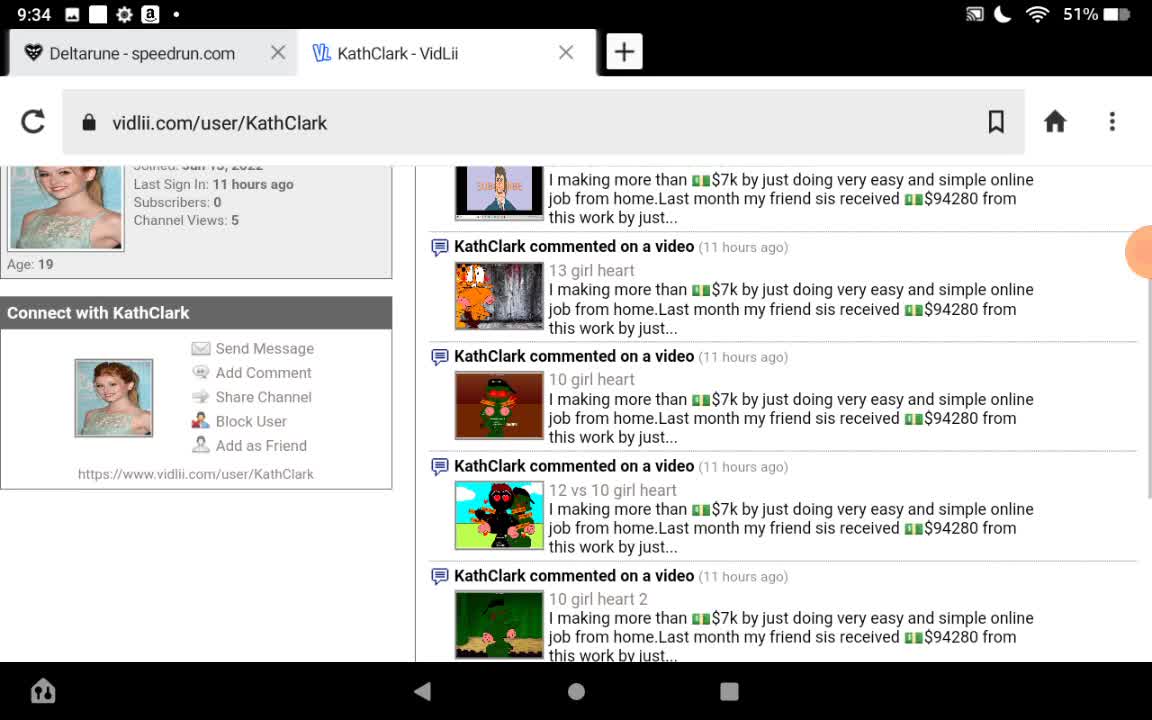
Task: Open the 12 vs 10 girl heart thumbnail
Action: 499,515
